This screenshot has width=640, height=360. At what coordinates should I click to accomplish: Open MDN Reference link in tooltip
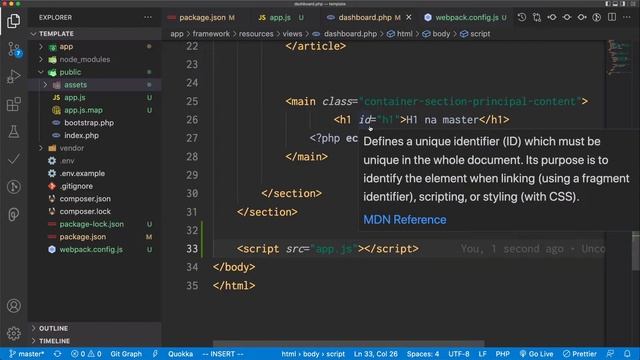(405, 220)
